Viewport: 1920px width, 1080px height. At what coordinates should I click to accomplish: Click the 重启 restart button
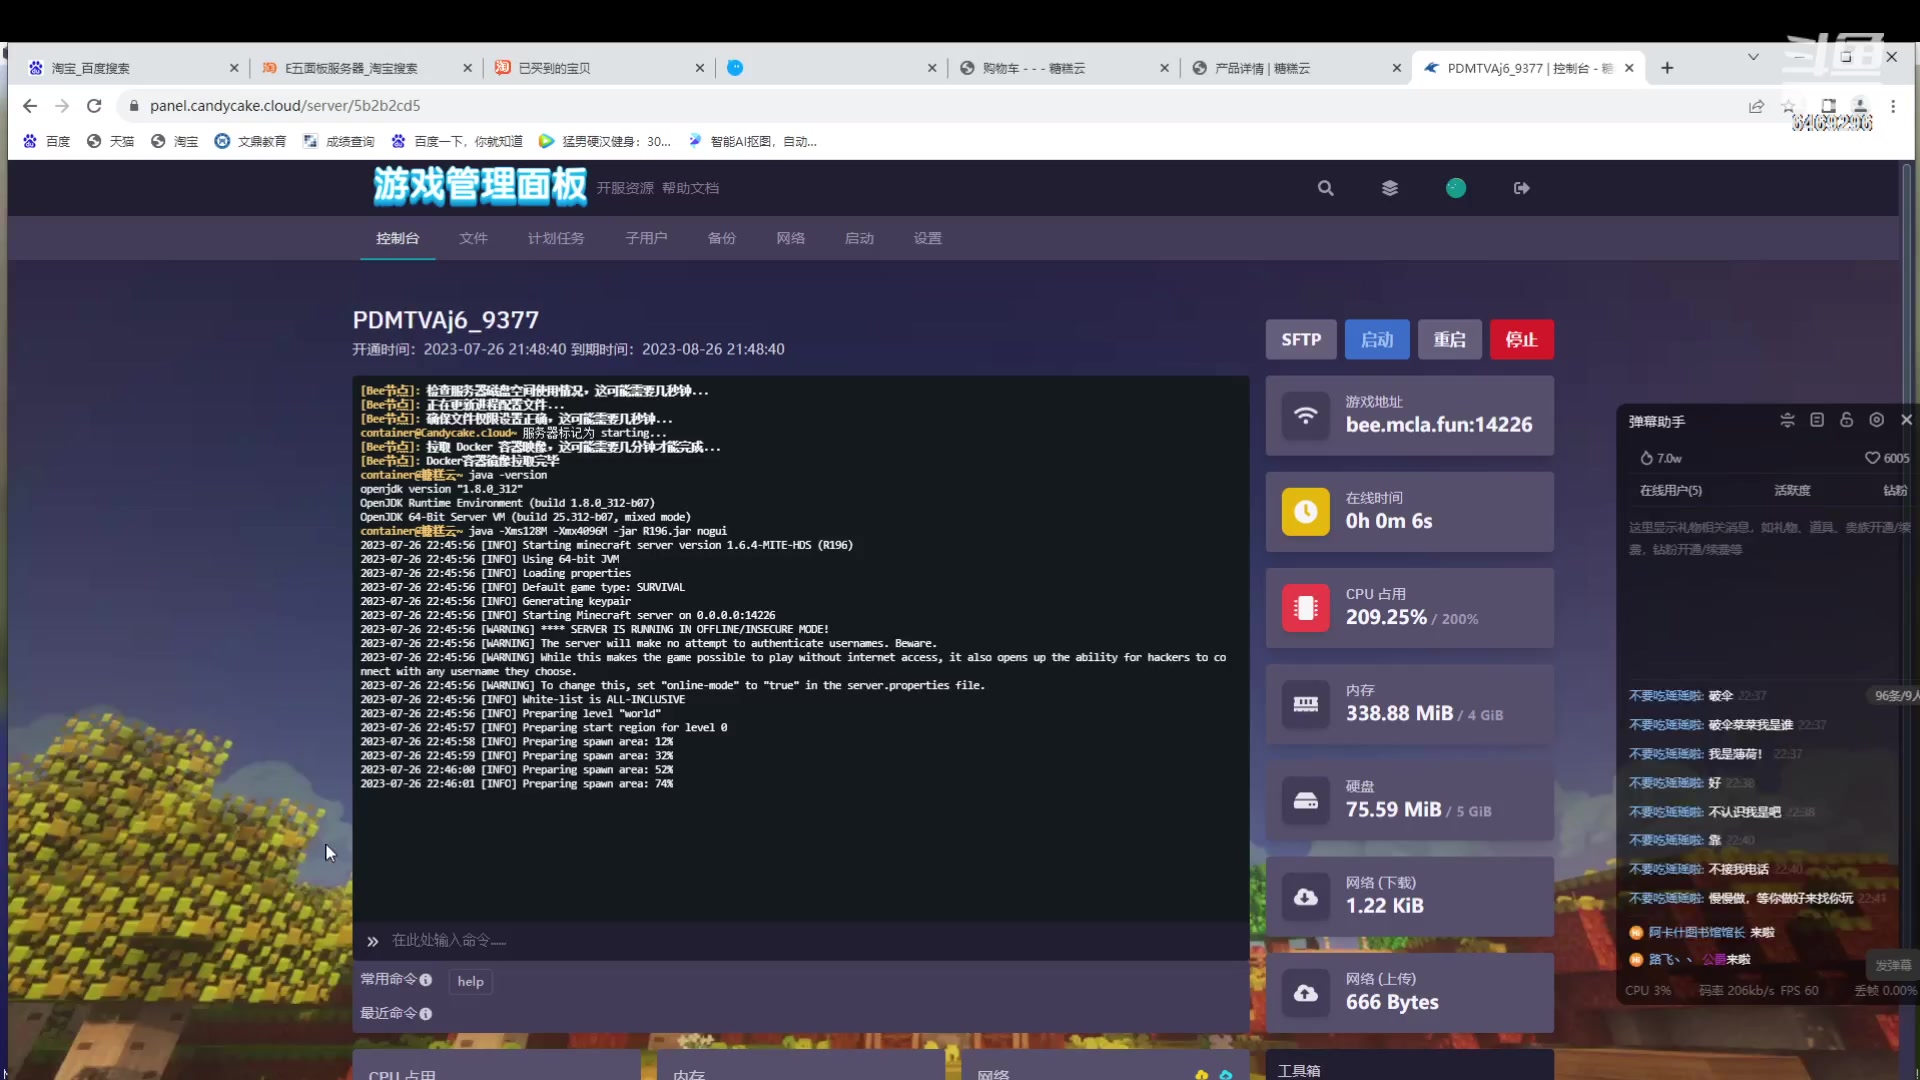point(1449,340)
